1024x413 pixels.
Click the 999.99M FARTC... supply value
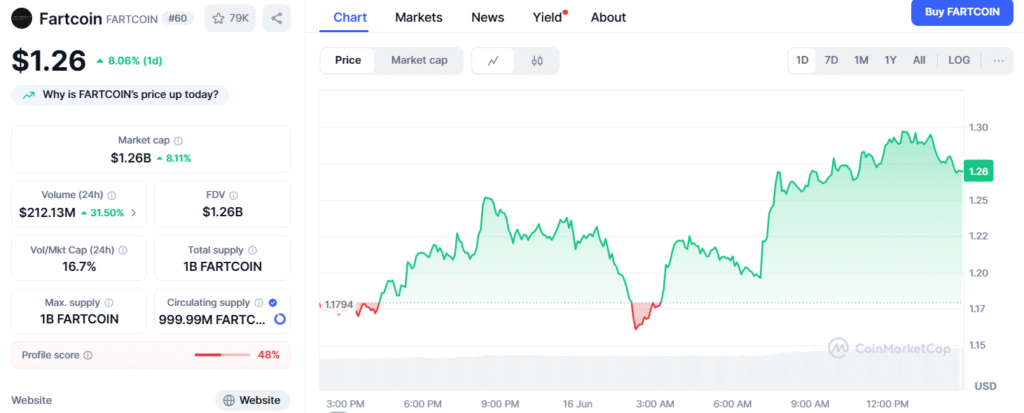tap(212, 320)
